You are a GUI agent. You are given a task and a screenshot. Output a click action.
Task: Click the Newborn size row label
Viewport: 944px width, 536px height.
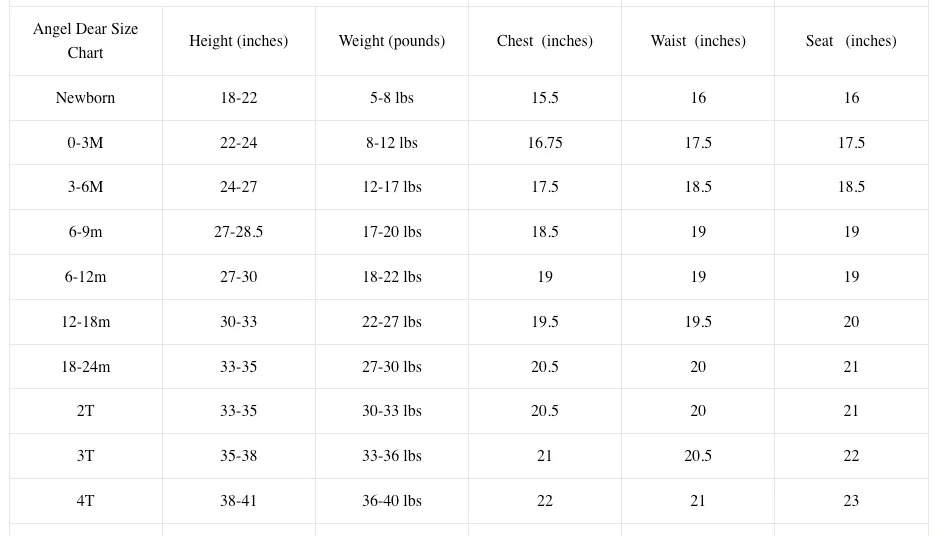(85, 98)
